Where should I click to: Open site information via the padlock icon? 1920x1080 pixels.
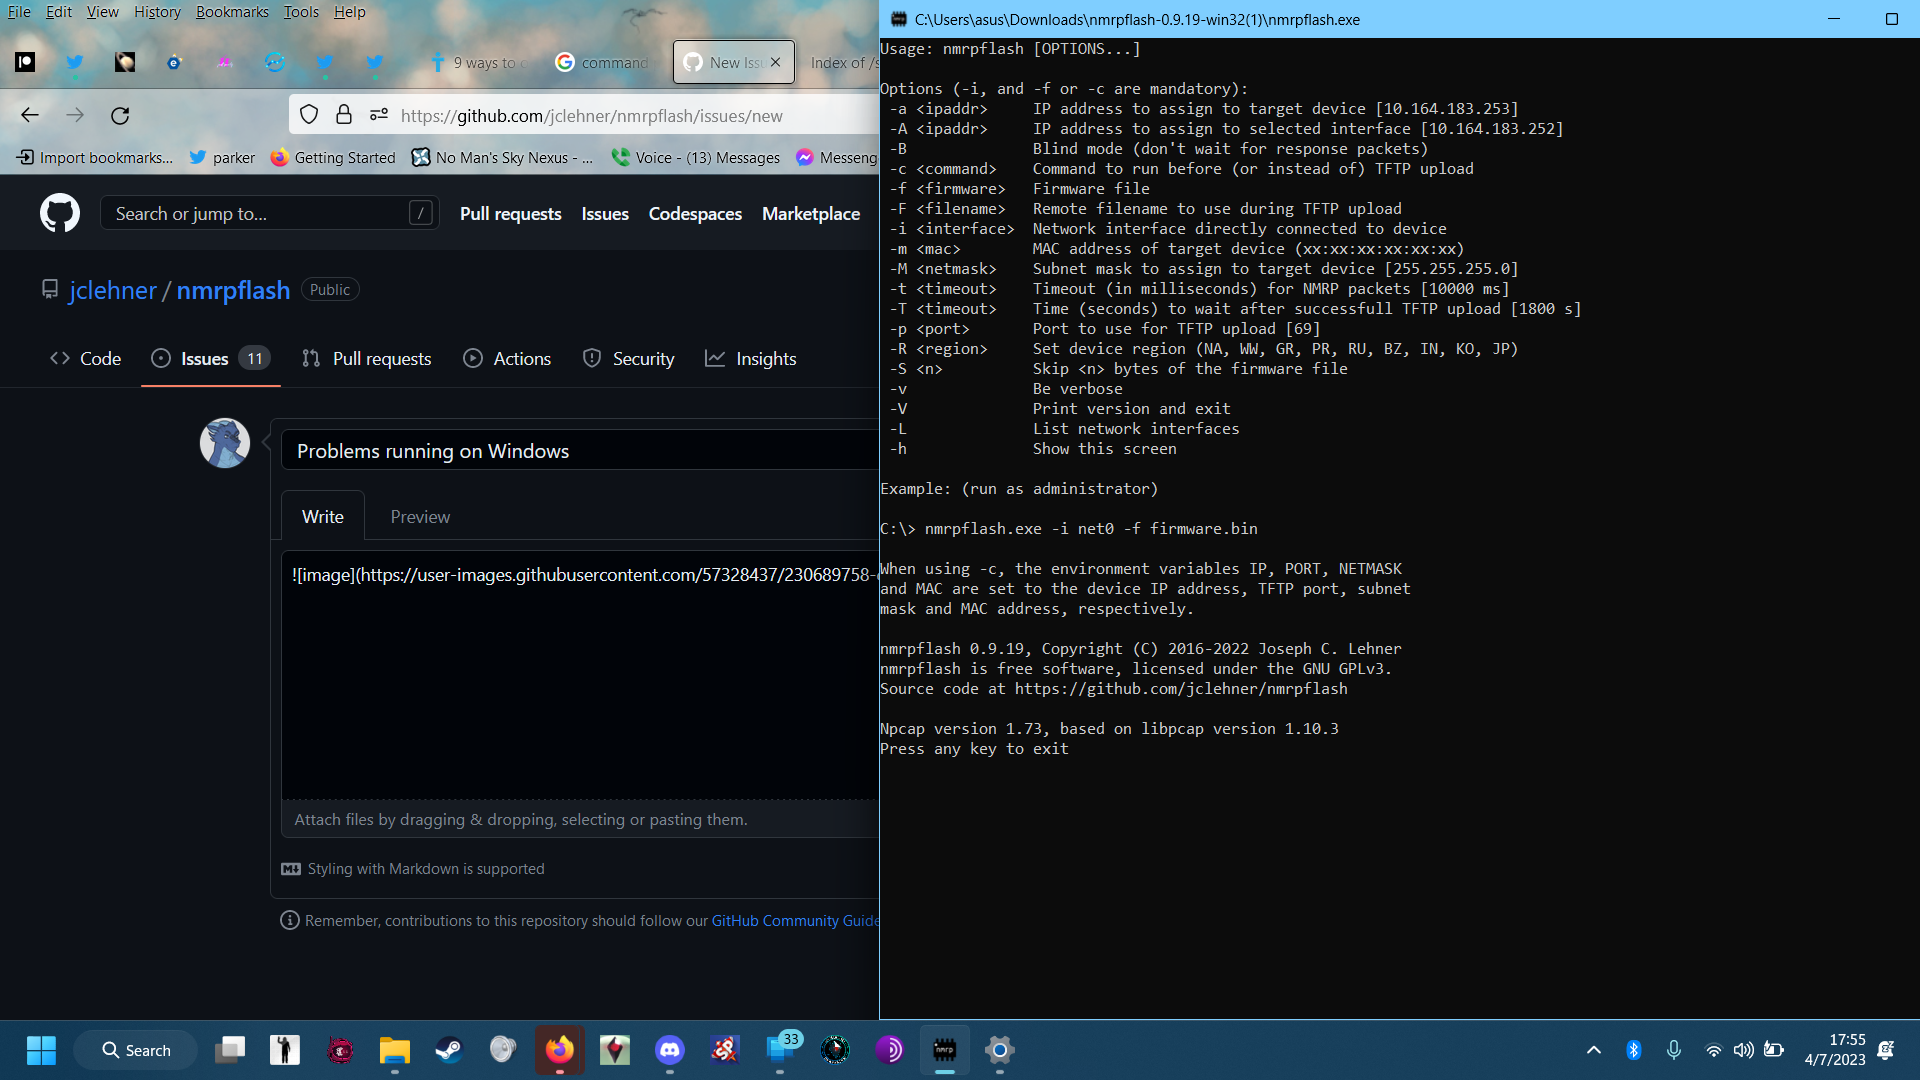(344, 114)
